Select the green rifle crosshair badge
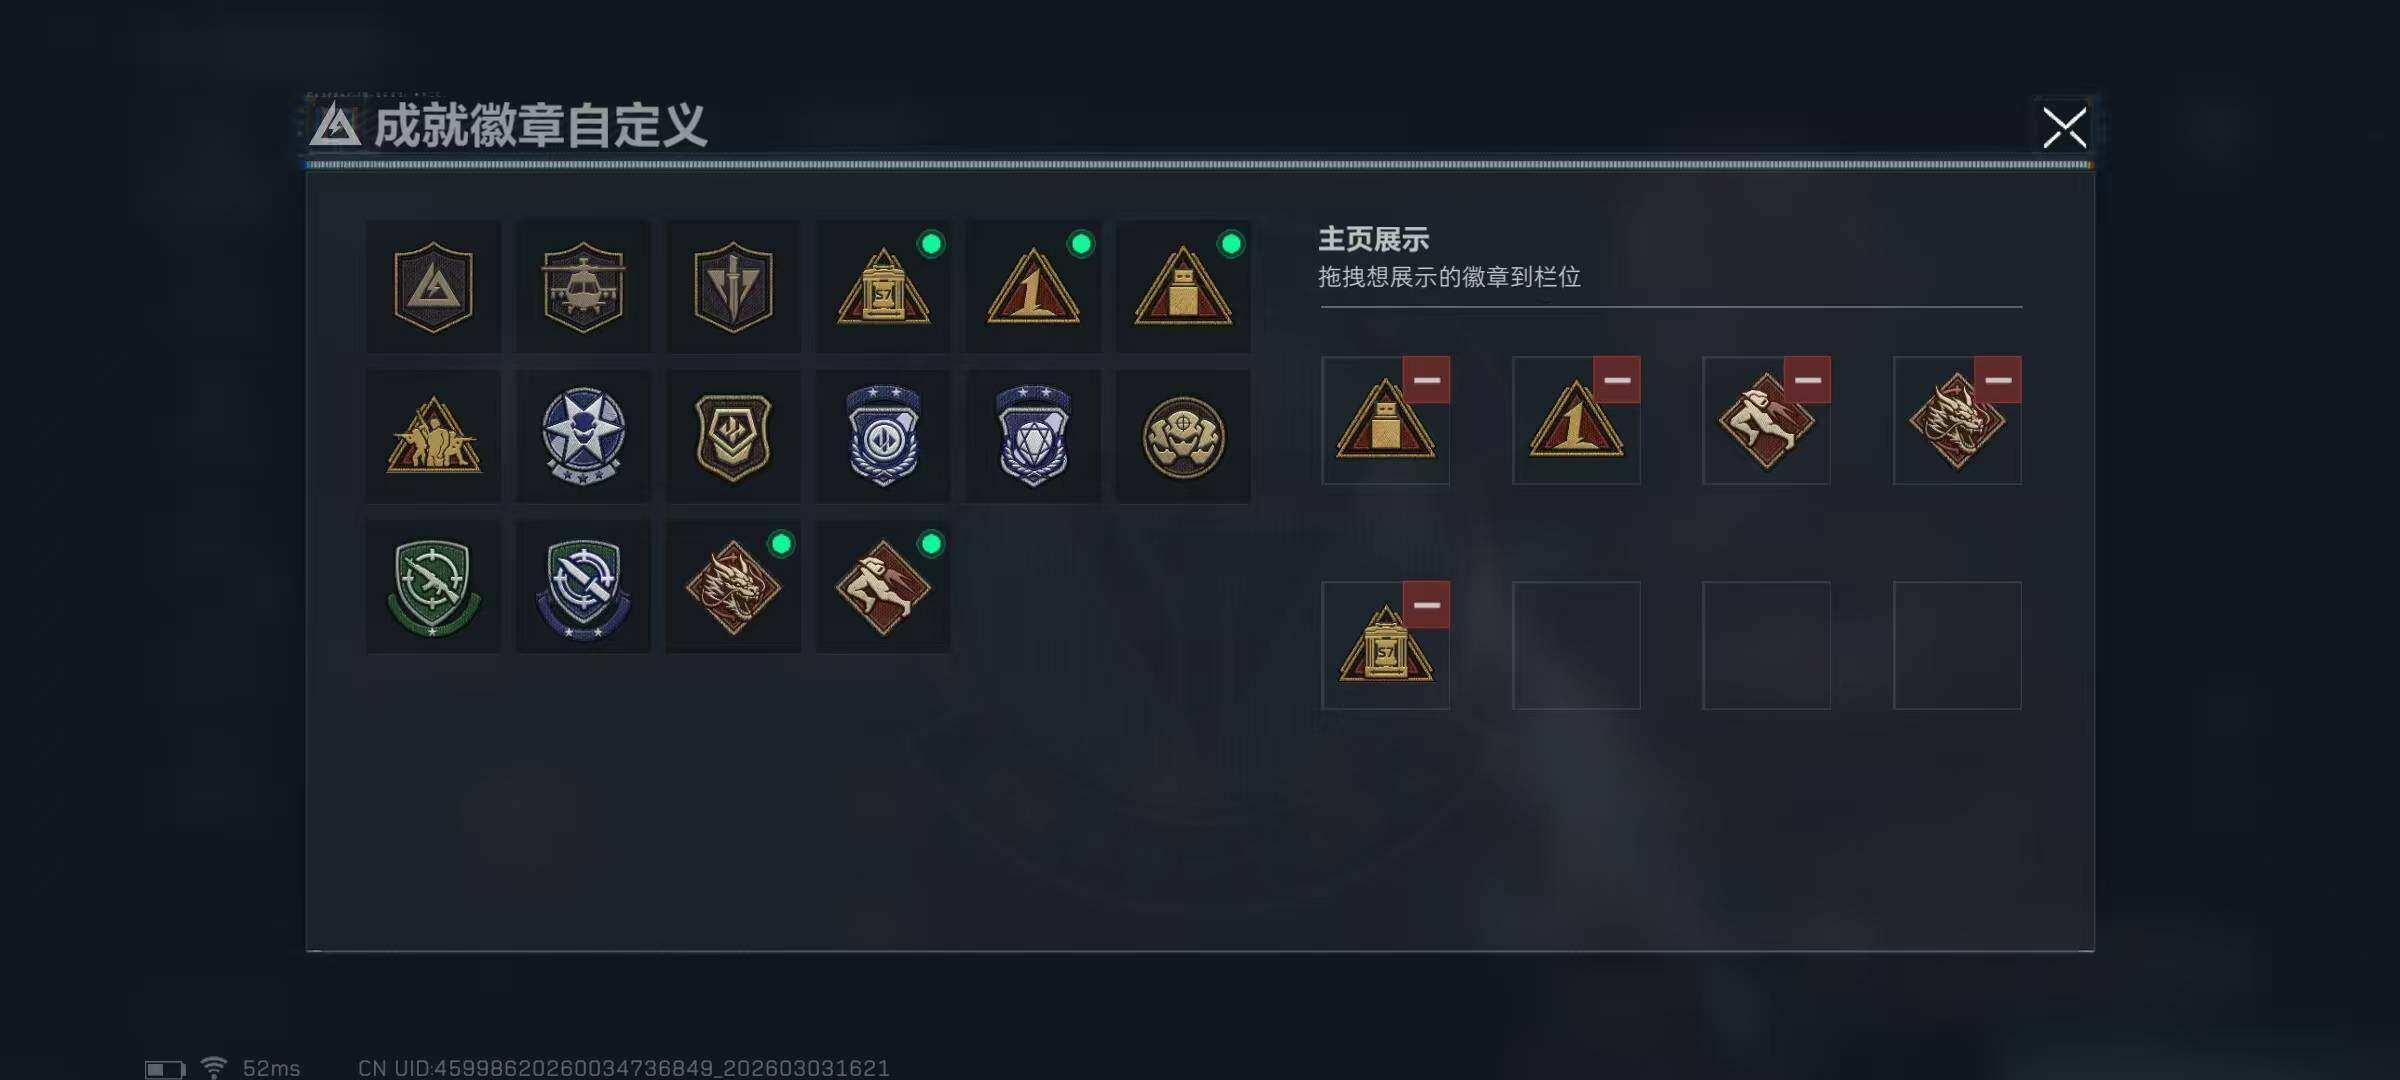This screenshot has height=1080, width=2400. pos(433,587)
